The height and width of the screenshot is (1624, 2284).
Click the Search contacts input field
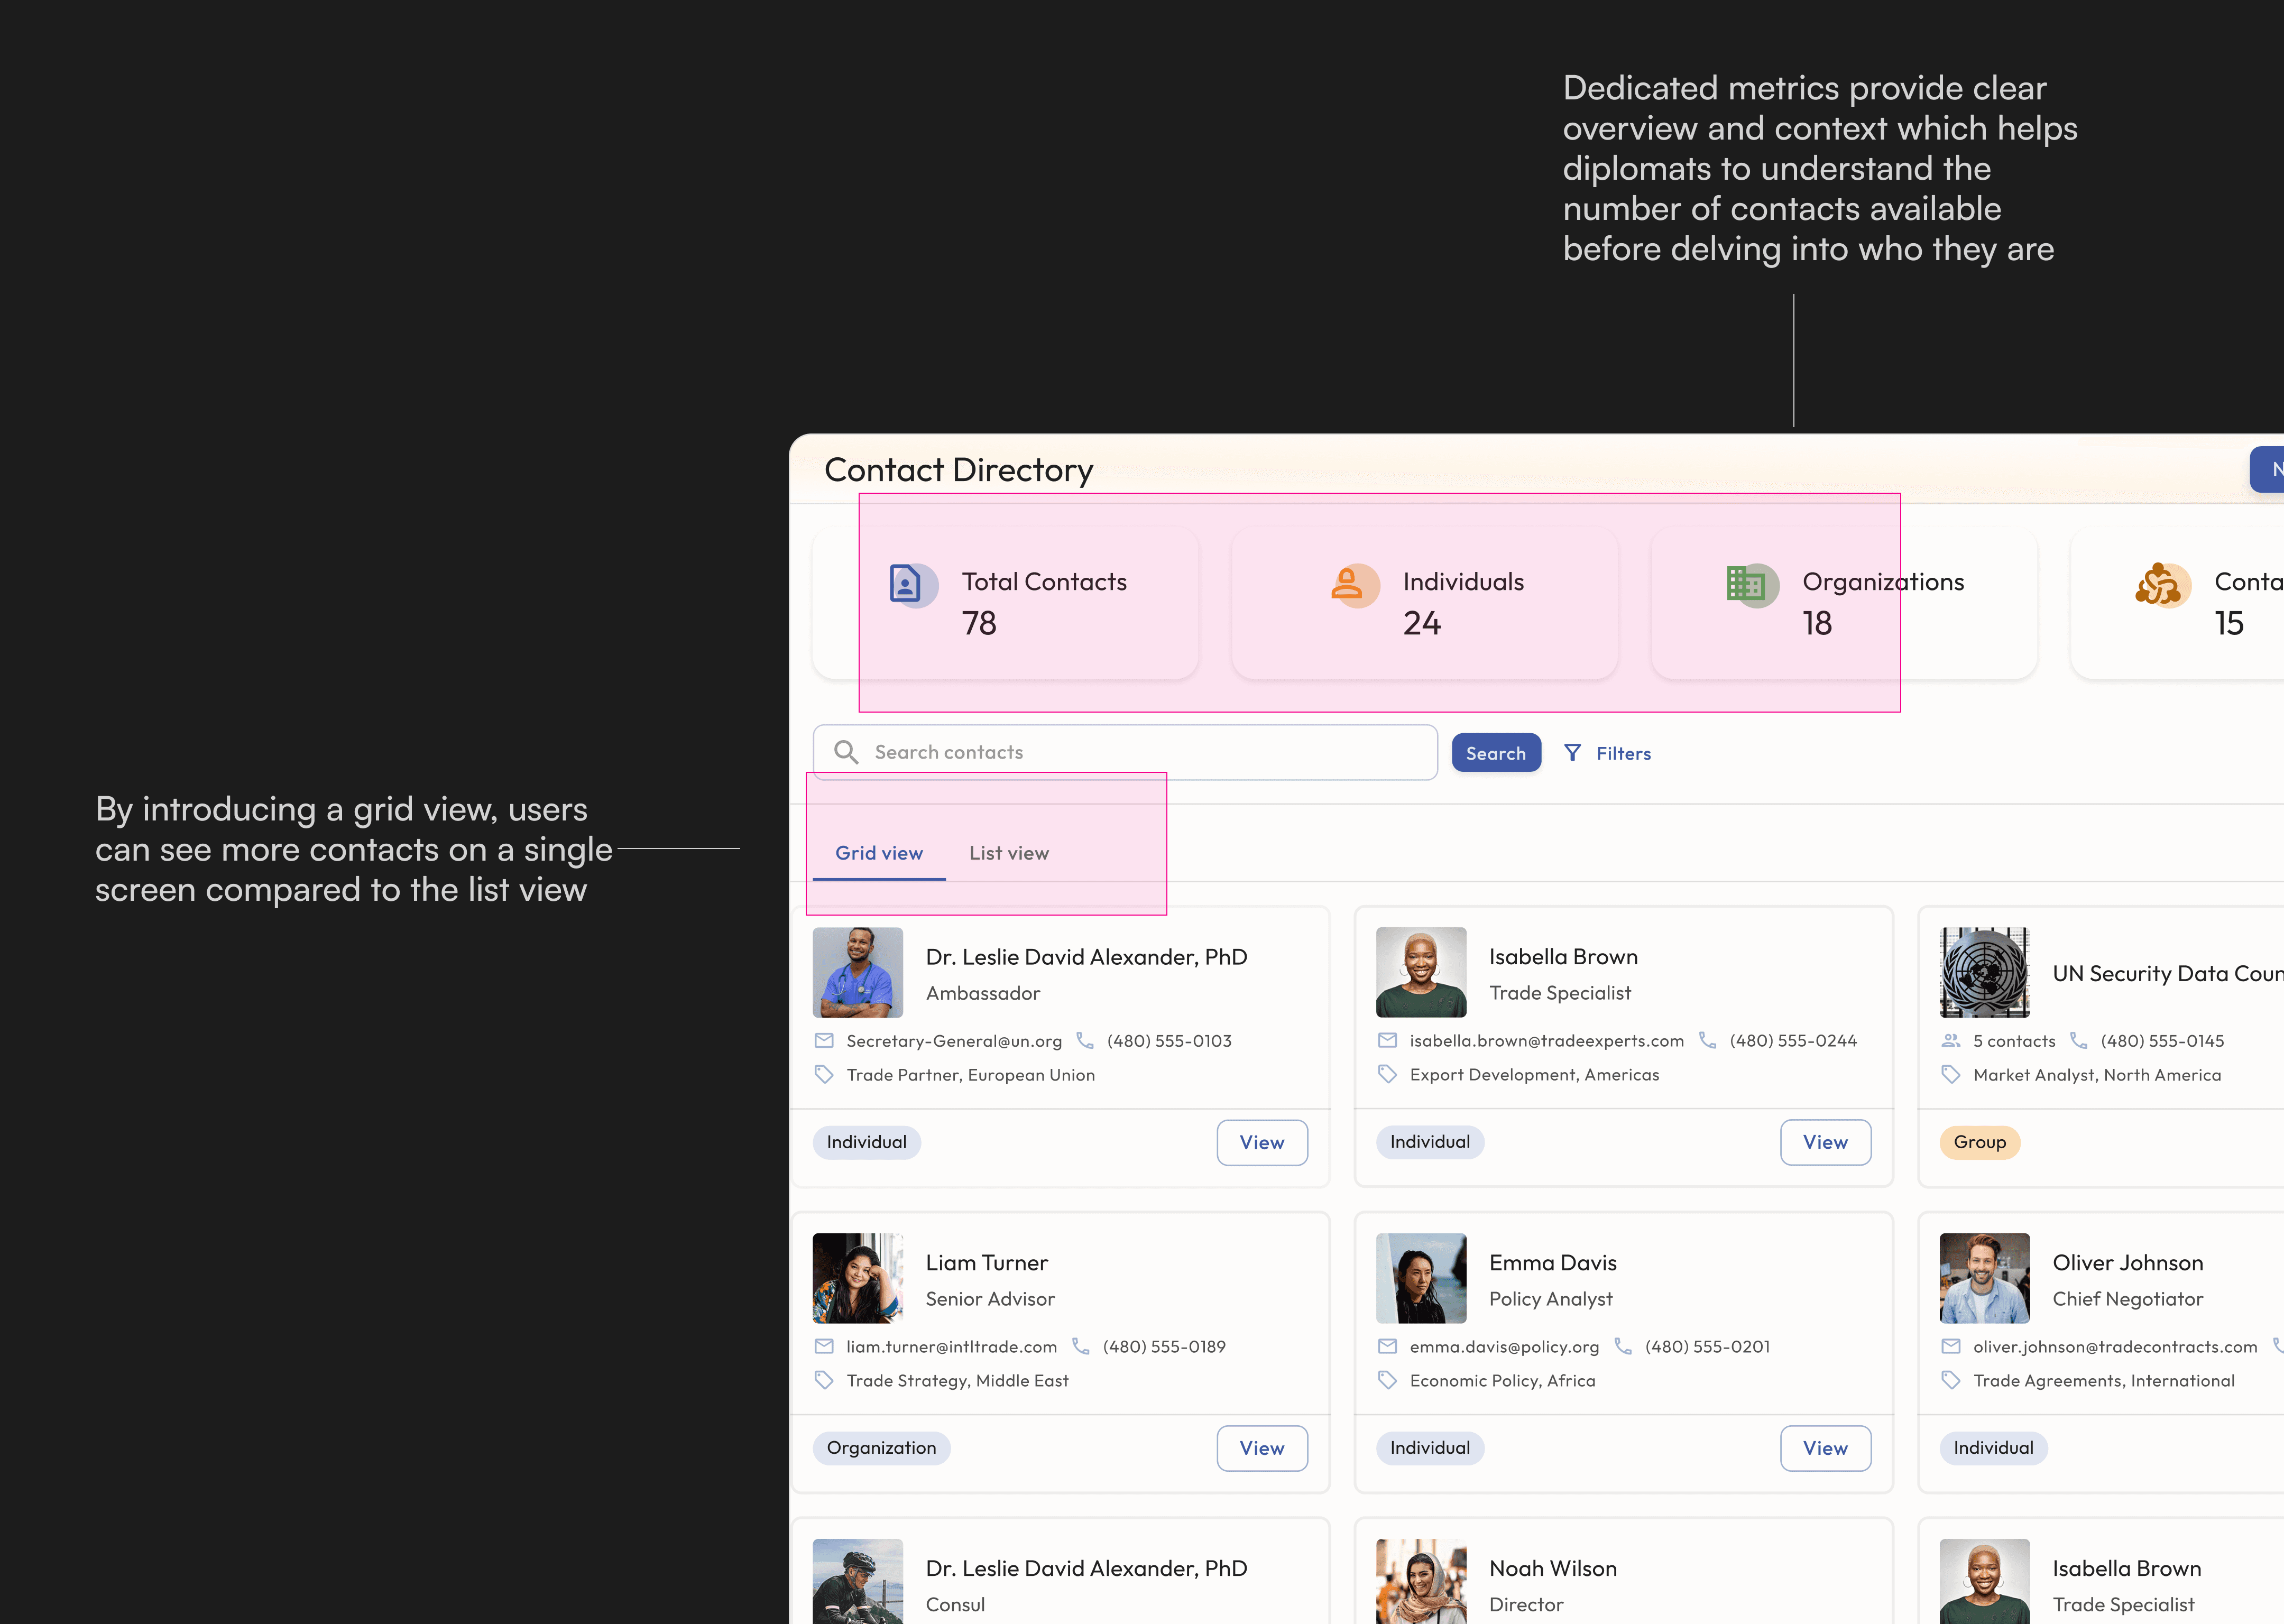coord(1140,752)
